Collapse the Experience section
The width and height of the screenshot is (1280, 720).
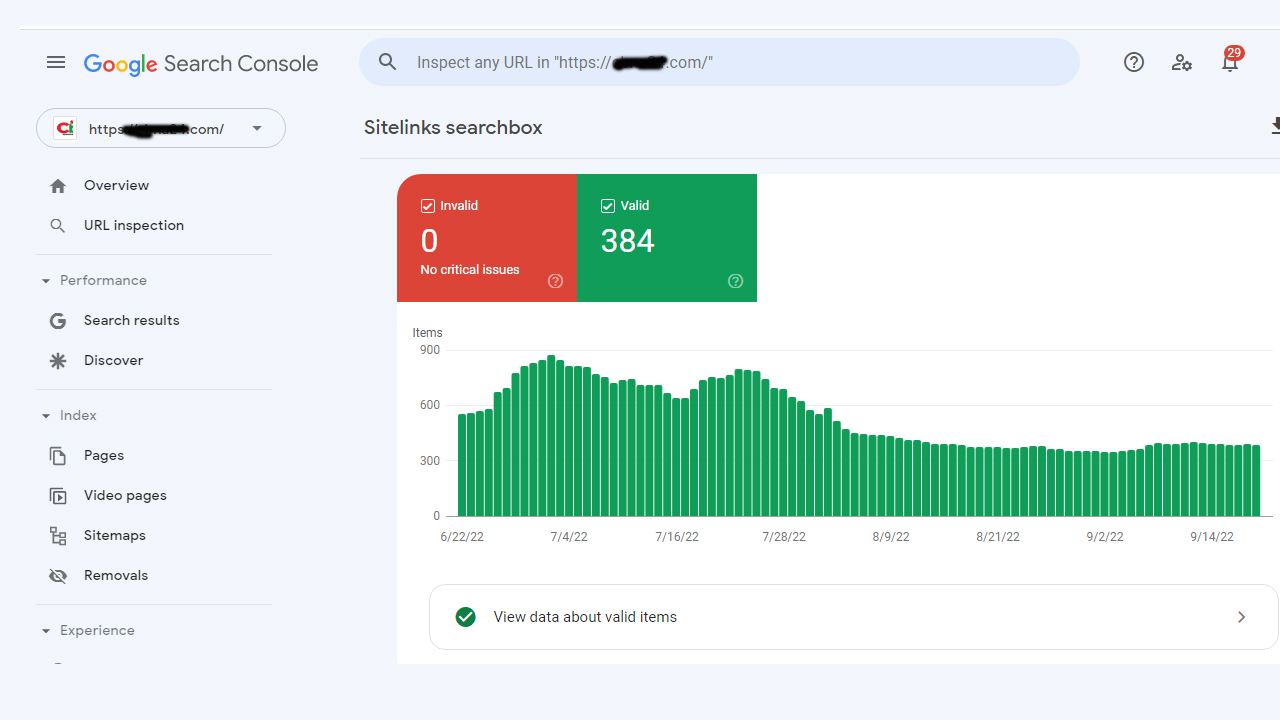point(46,631)
